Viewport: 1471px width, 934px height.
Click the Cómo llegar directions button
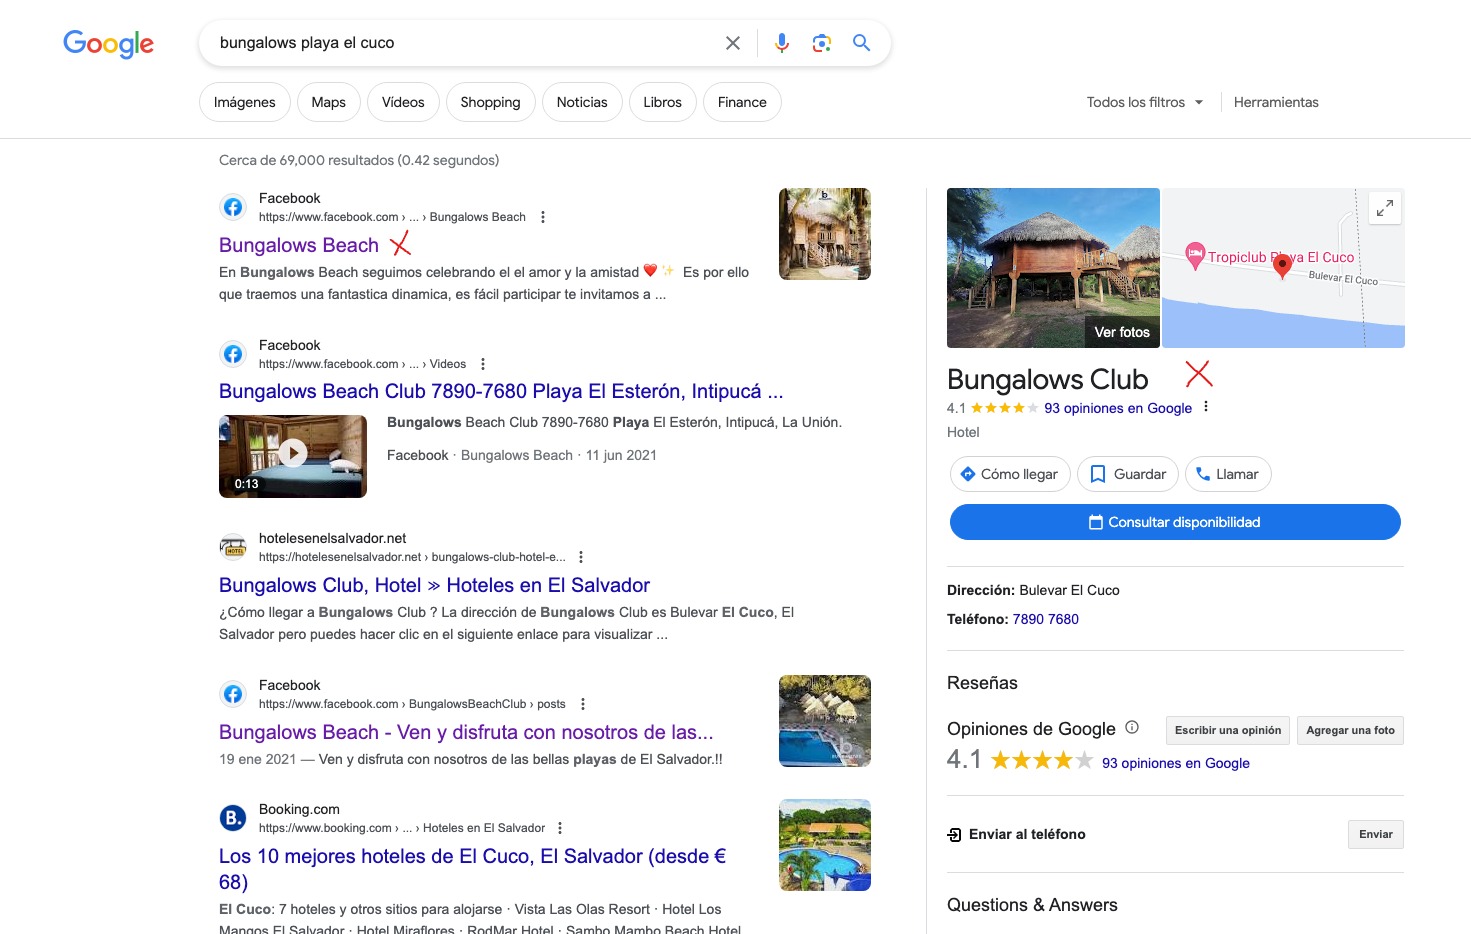1010,474
